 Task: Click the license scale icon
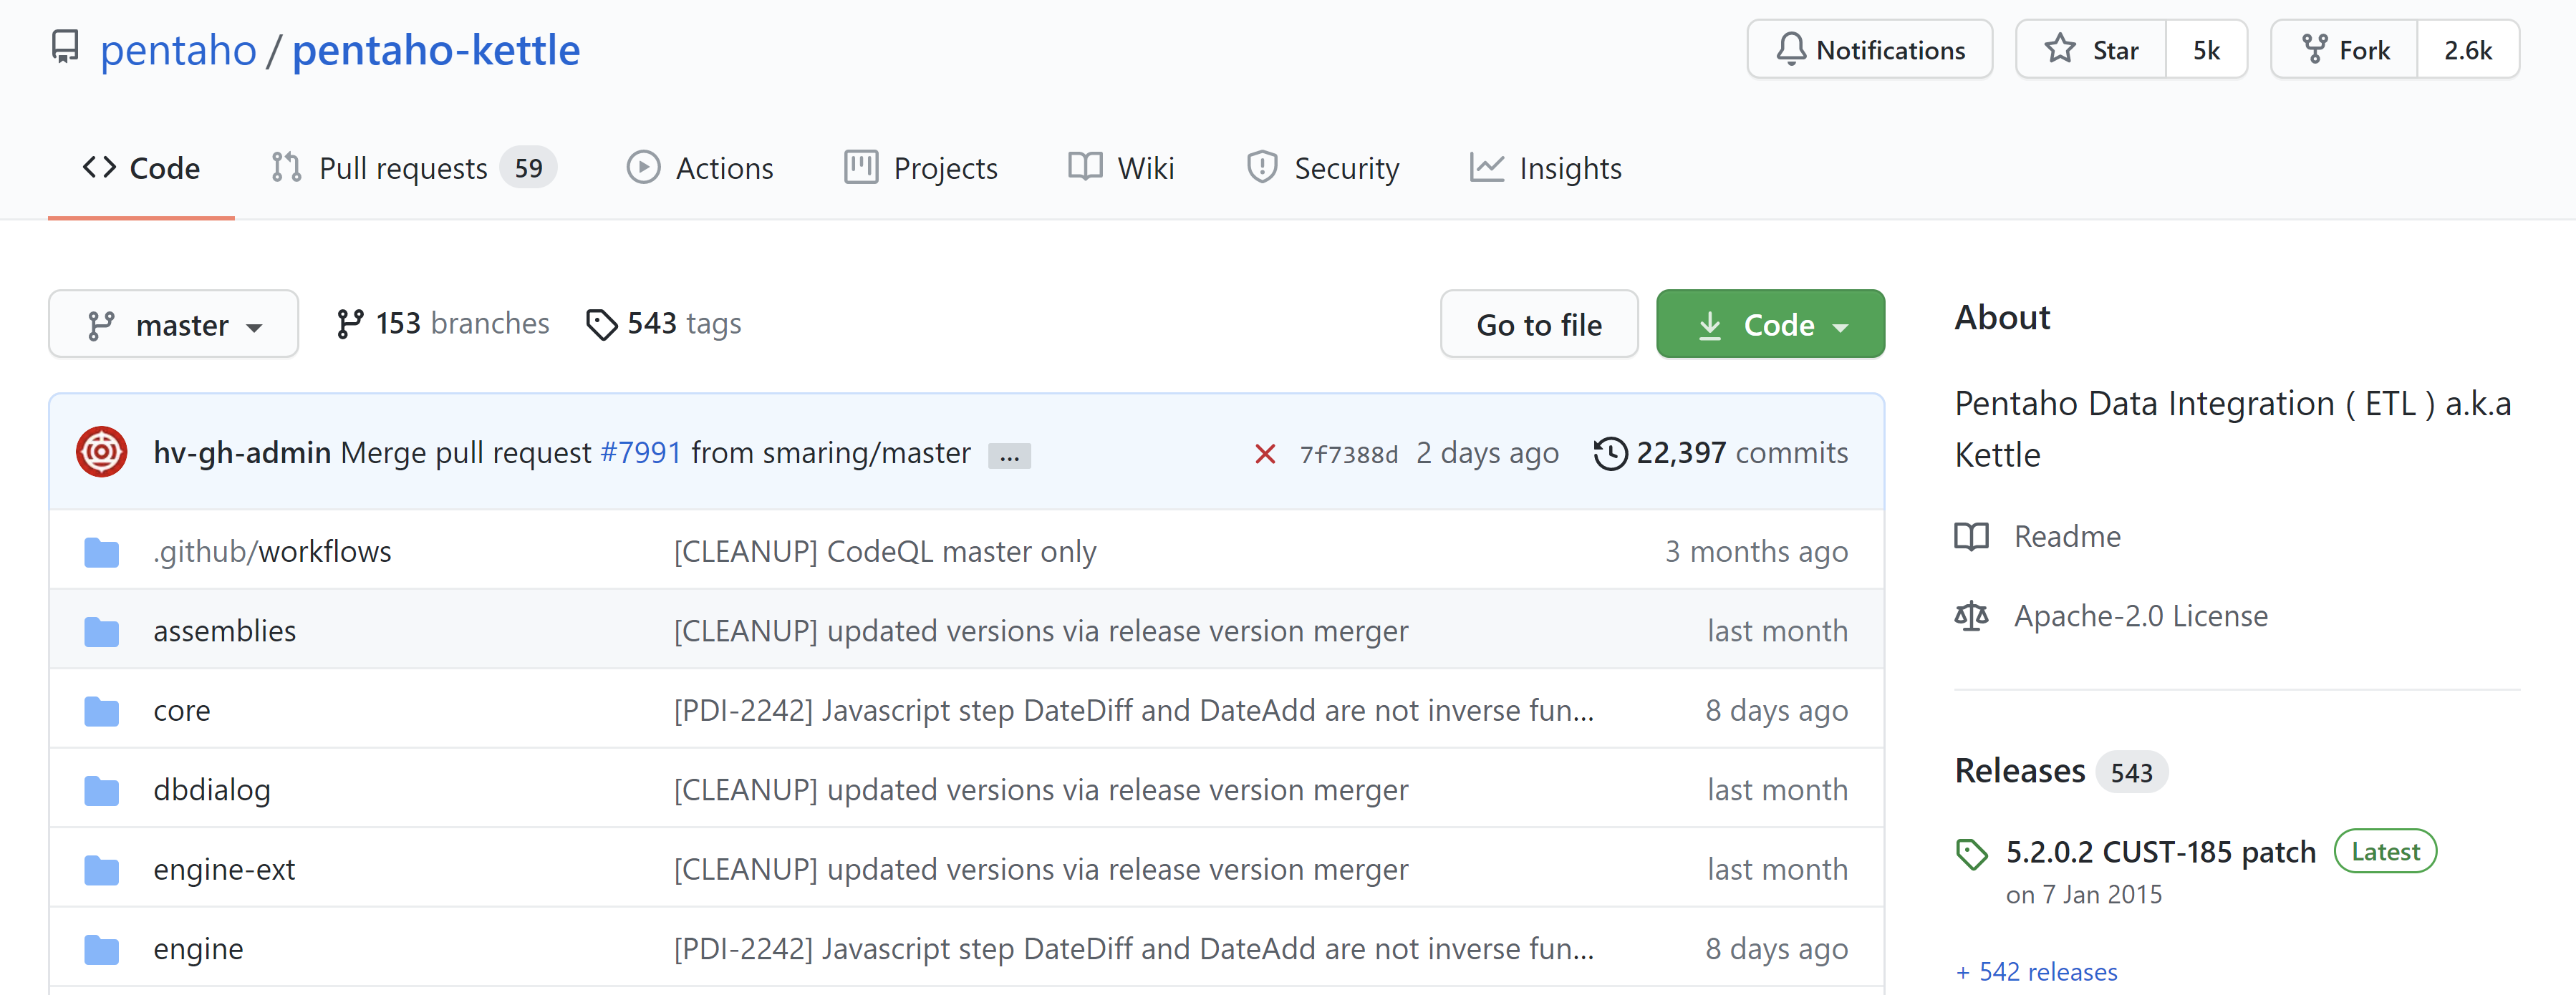pyautogui.click(x=1971, y=616)
